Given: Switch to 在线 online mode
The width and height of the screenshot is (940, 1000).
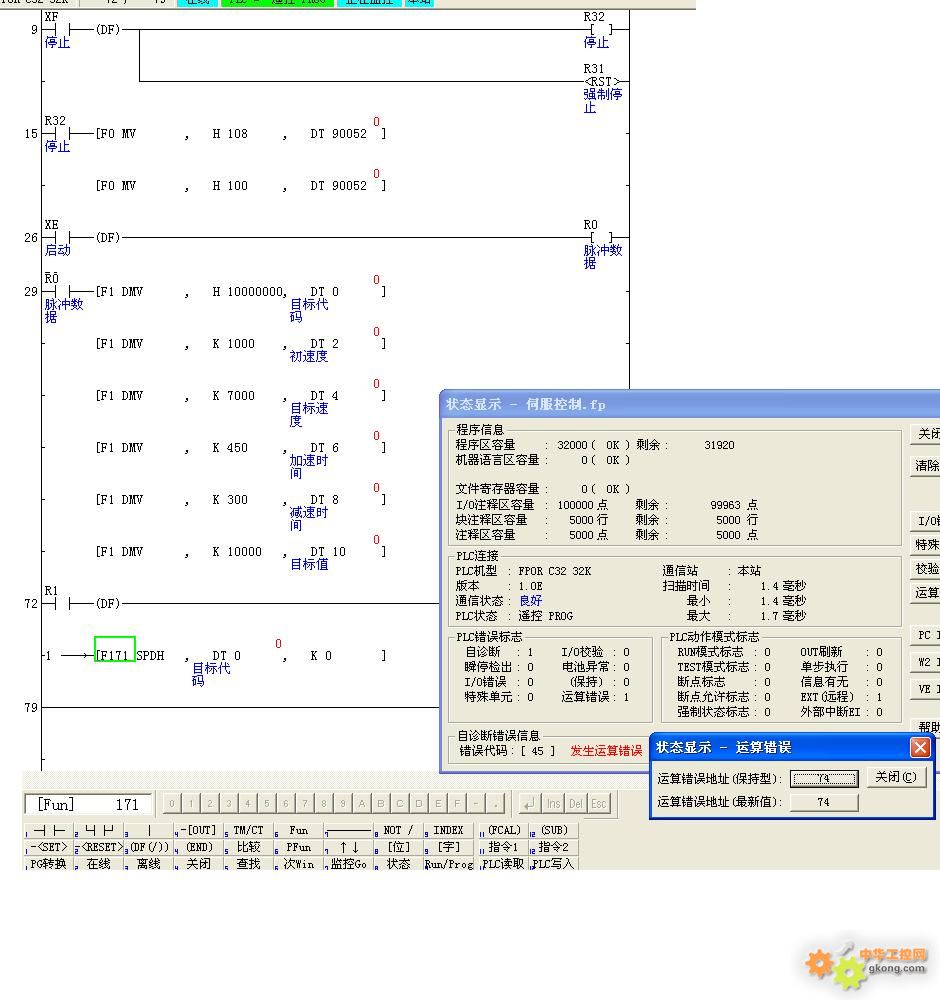Looking at the screenshot, I should pyautogui.click(x=99, y=864).
